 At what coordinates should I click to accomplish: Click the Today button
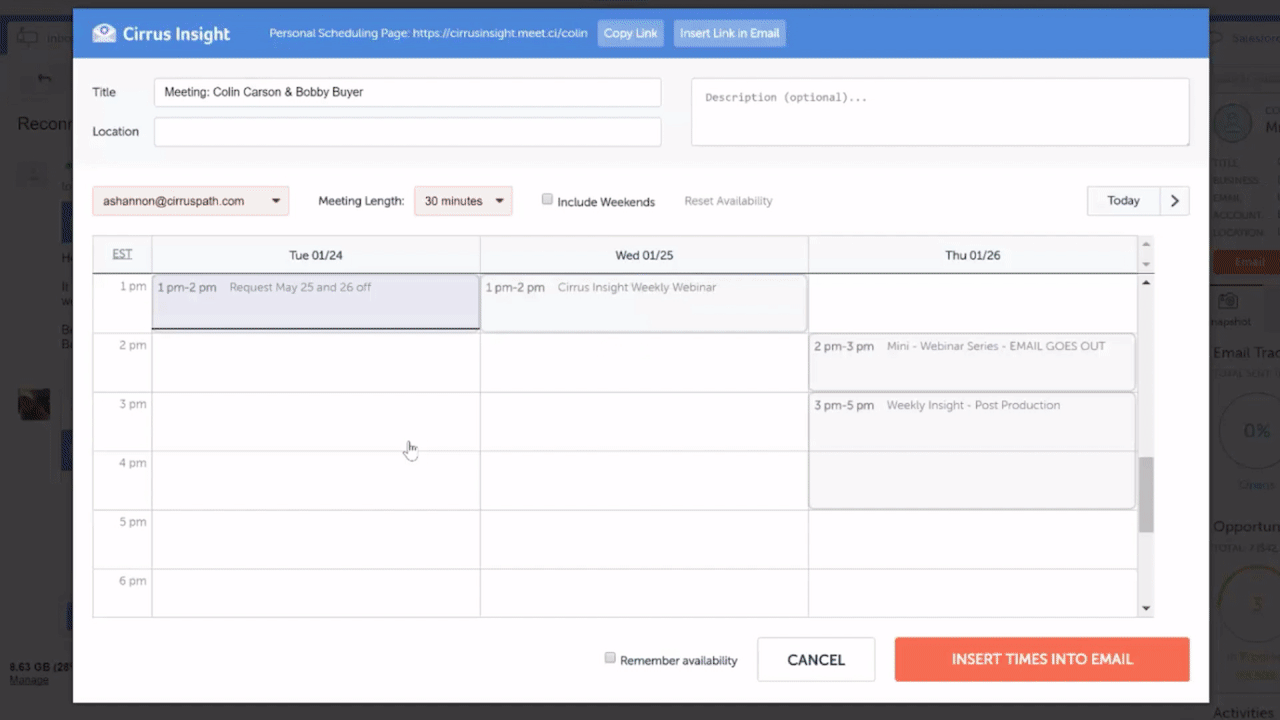click(1123, 201)
